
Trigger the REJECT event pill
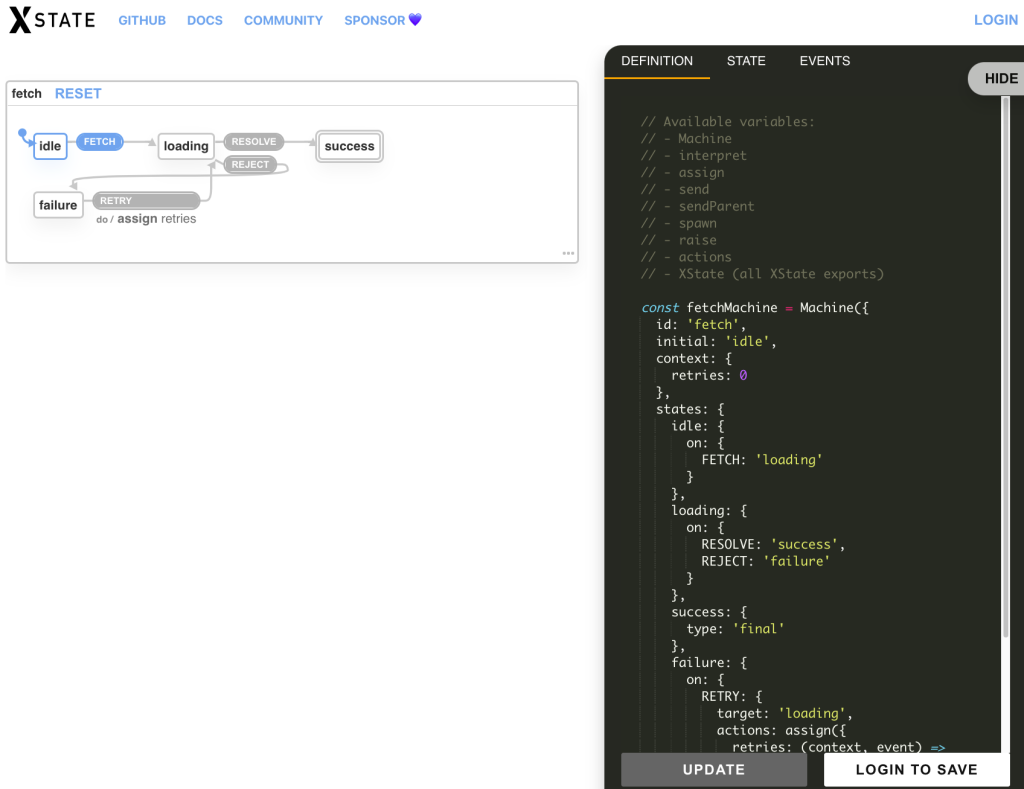click(x=250, y=164)
